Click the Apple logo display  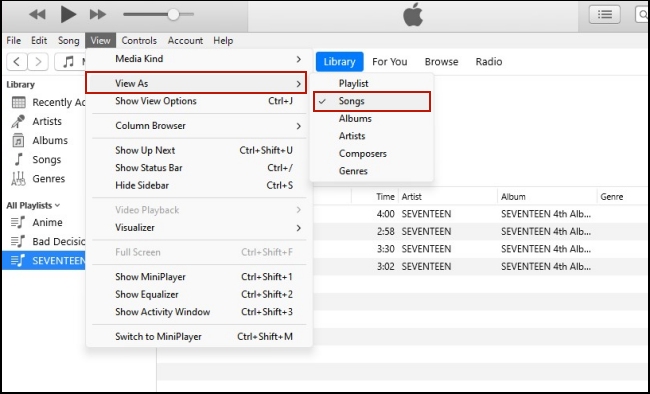coord(413,15)
